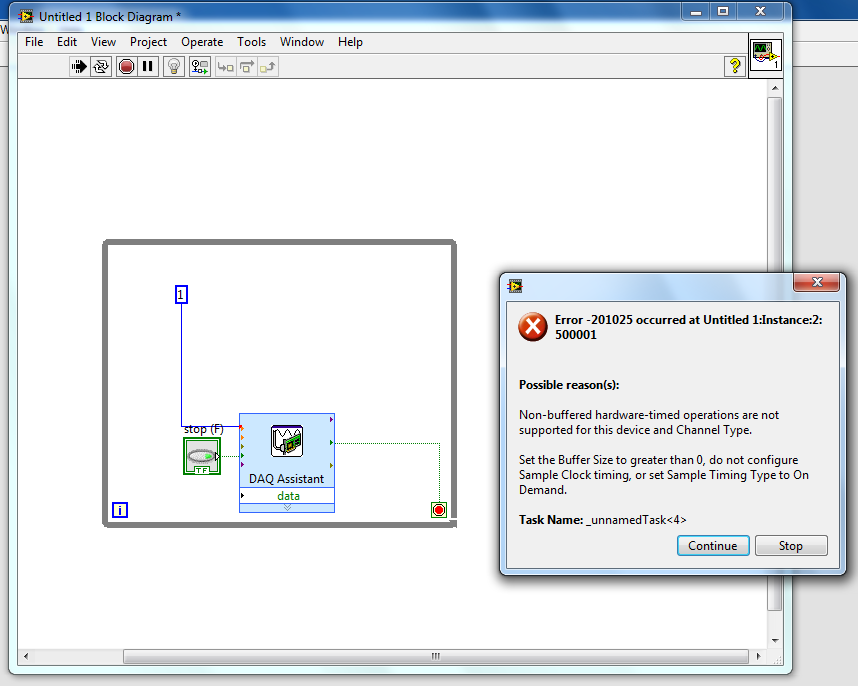Image resolution: width=858 pixels, height=686 pixels.
Task: Click the Run arrow toolbar button
Action: pyautogui.click(x=79, y=67)
